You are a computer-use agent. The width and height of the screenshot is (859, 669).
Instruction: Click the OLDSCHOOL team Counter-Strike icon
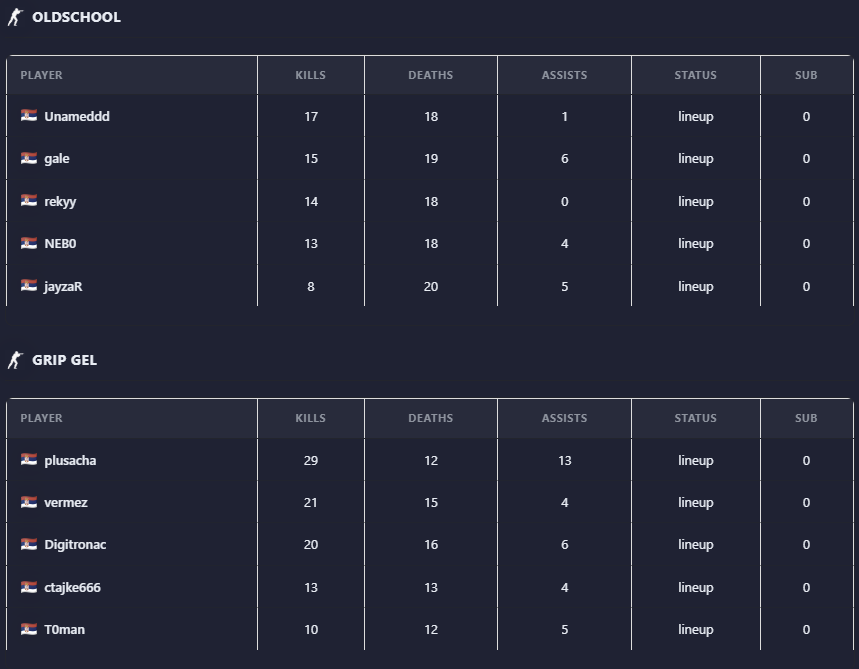(15, 17)
